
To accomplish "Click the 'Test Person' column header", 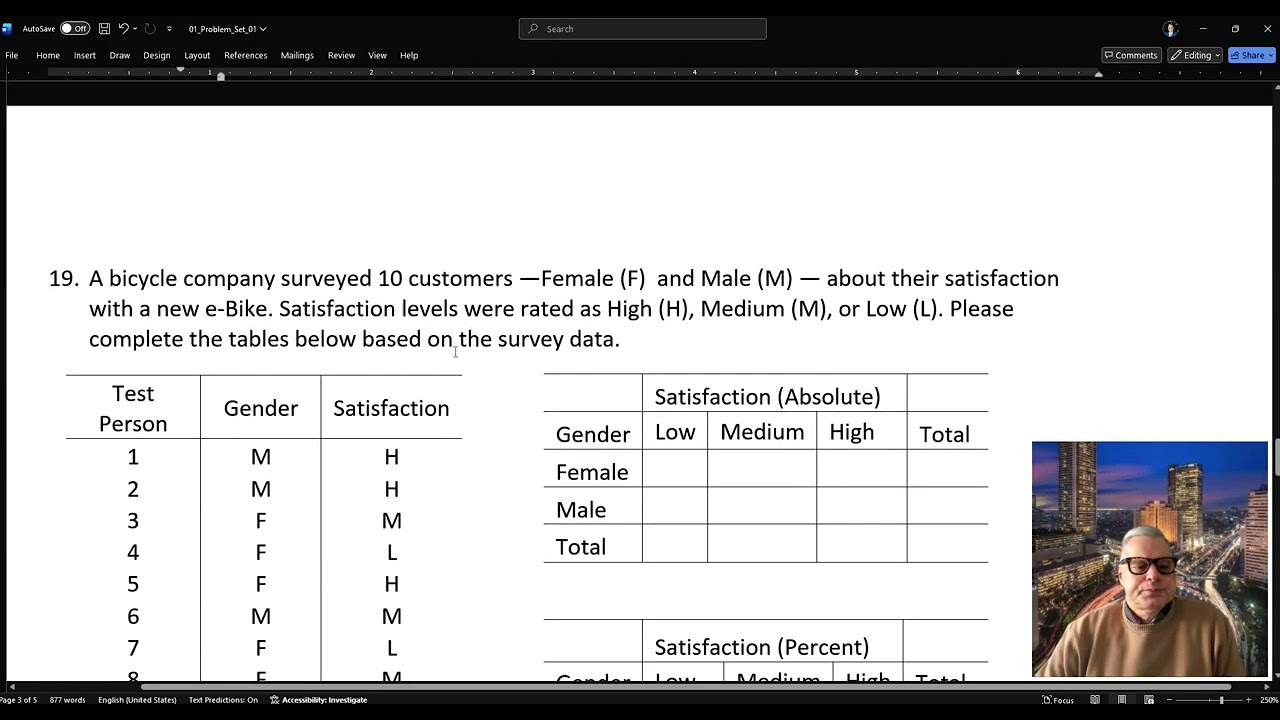I will tap(133, 408).
